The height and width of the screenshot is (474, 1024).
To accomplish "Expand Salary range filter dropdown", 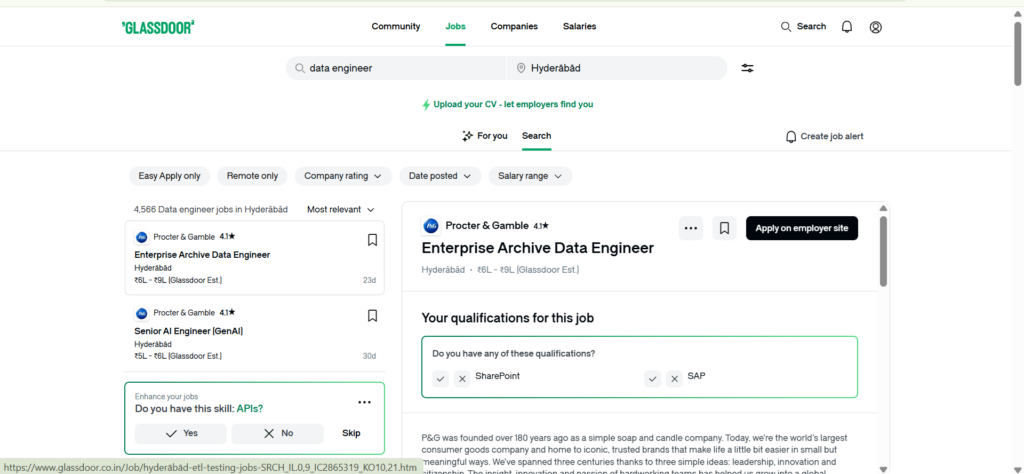I will pyautogui.click(x=530, y=176).
